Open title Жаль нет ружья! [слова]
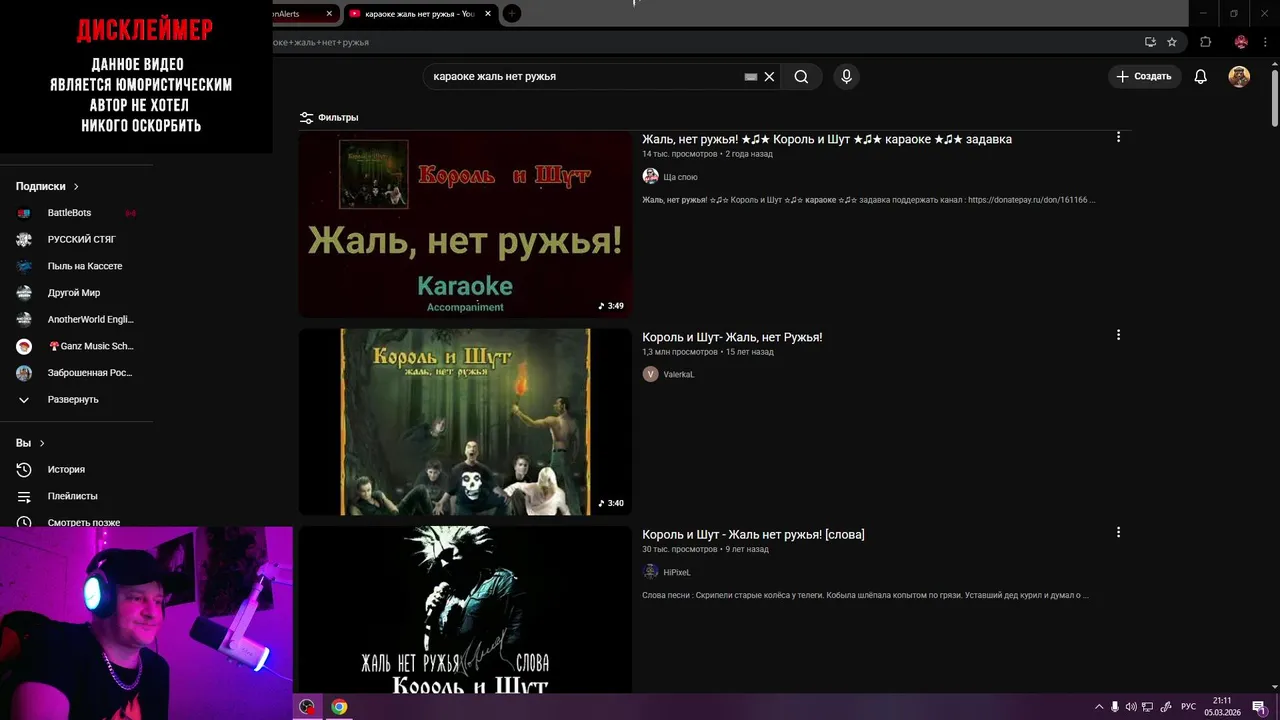 pyautogui.click(x=753, y=535)
